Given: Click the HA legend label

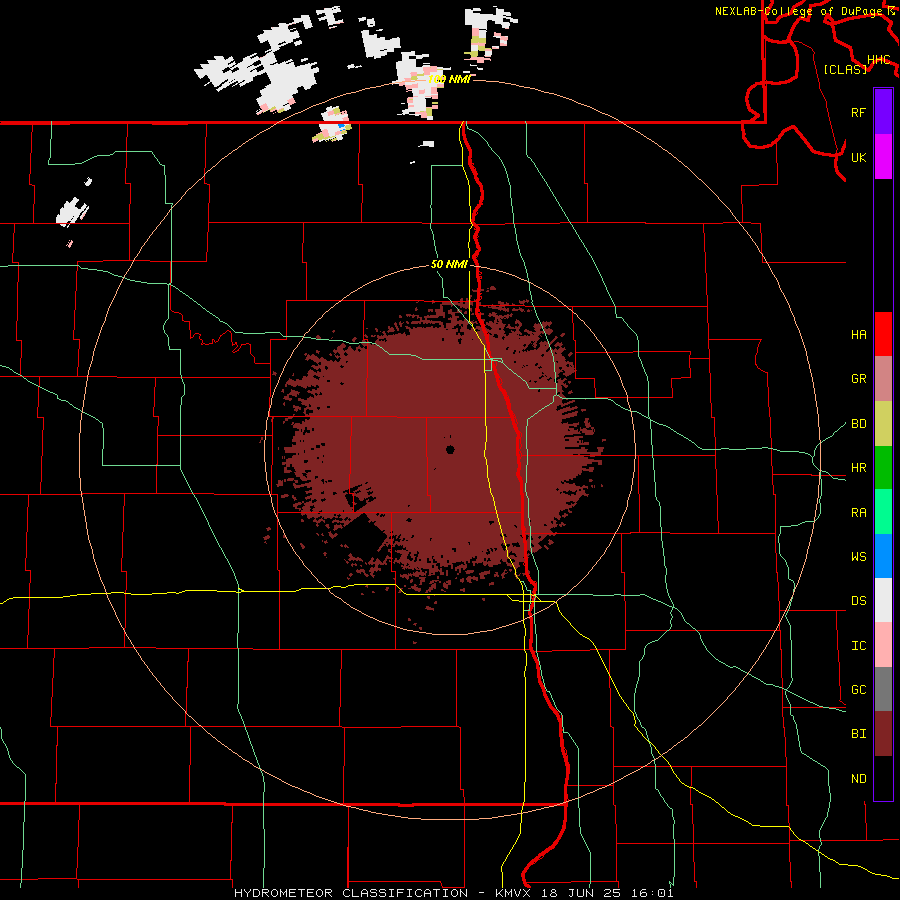Looking at the screenshot, I should [x=858, y=335].
